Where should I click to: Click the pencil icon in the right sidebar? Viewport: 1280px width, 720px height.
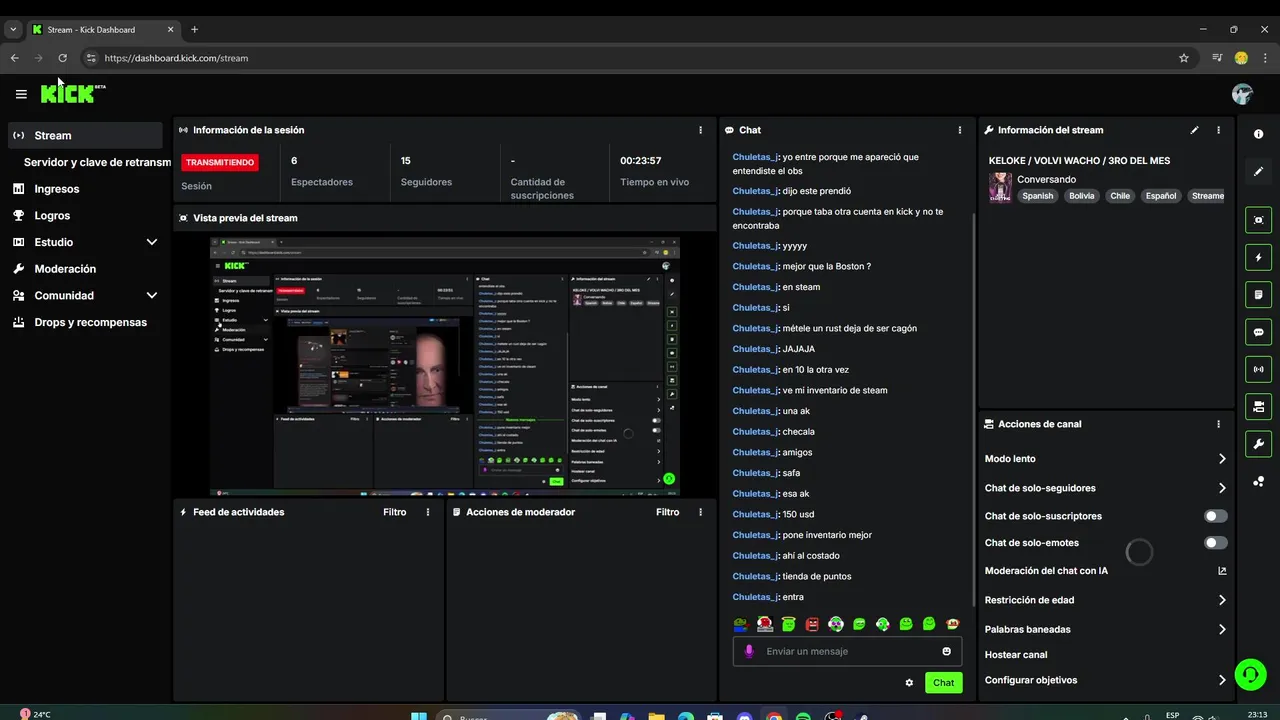[x=1258, y=171]
